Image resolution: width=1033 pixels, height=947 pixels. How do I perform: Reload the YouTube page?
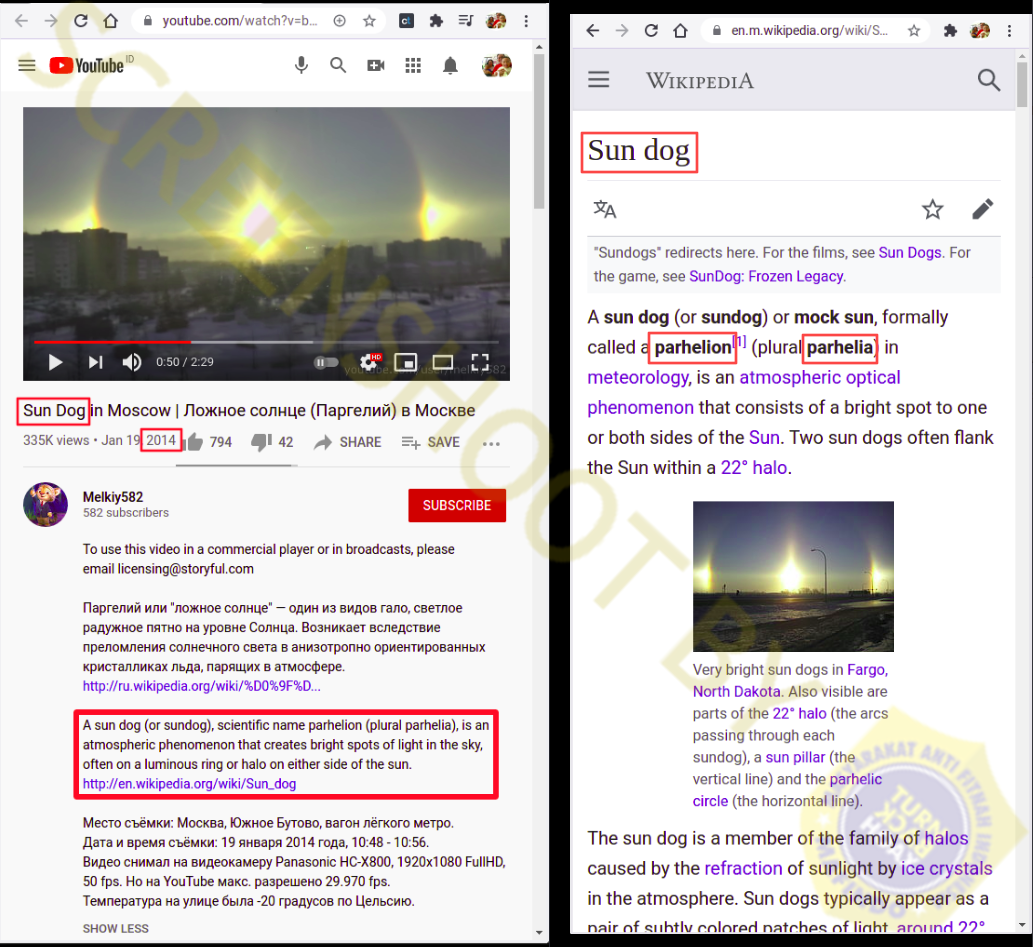click(x=80, y=21)
